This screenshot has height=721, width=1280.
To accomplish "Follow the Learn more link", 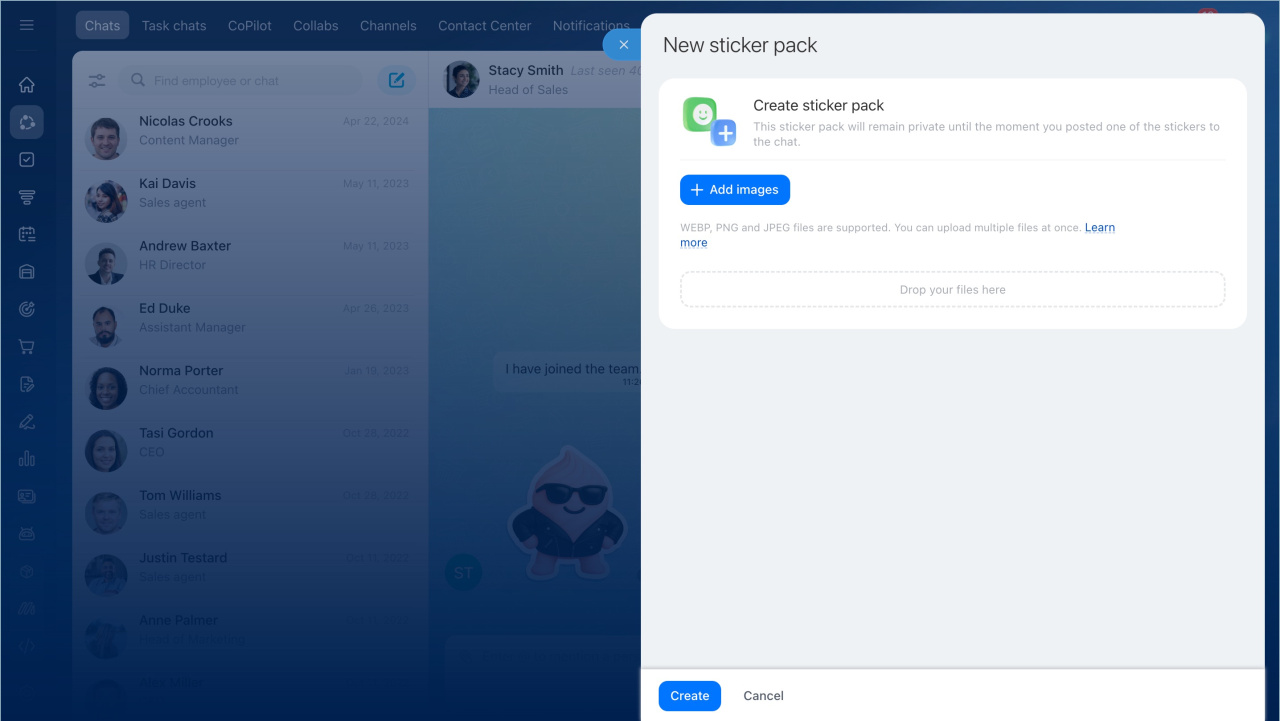I will click(x=1099, y=228).
